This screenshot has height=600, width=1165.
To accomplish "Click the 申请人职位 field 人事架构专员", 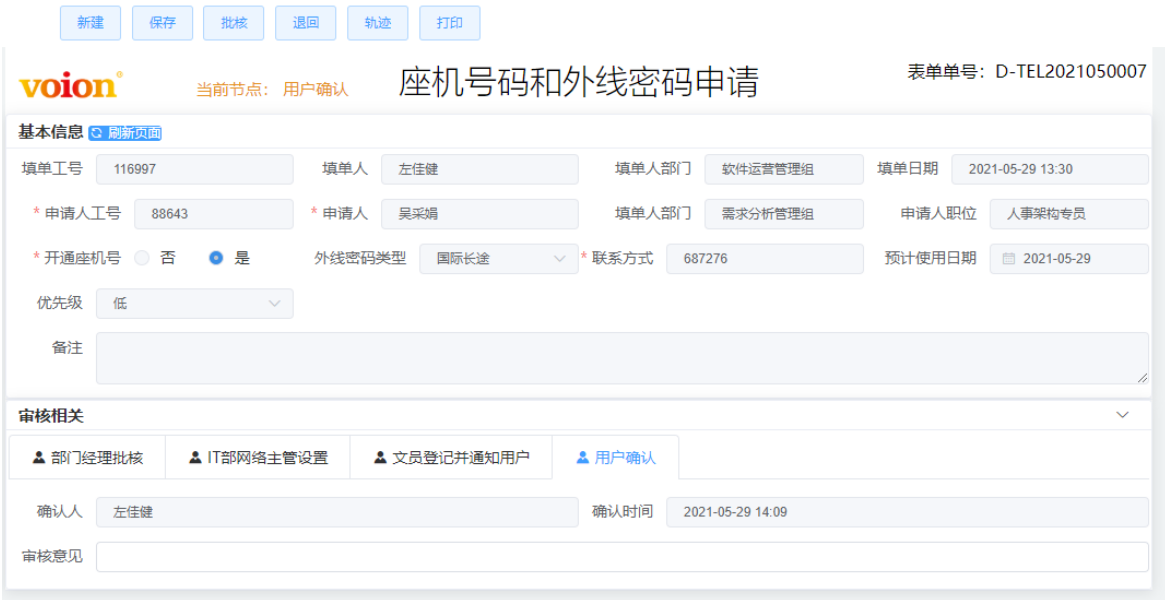I will (1069, 214).
